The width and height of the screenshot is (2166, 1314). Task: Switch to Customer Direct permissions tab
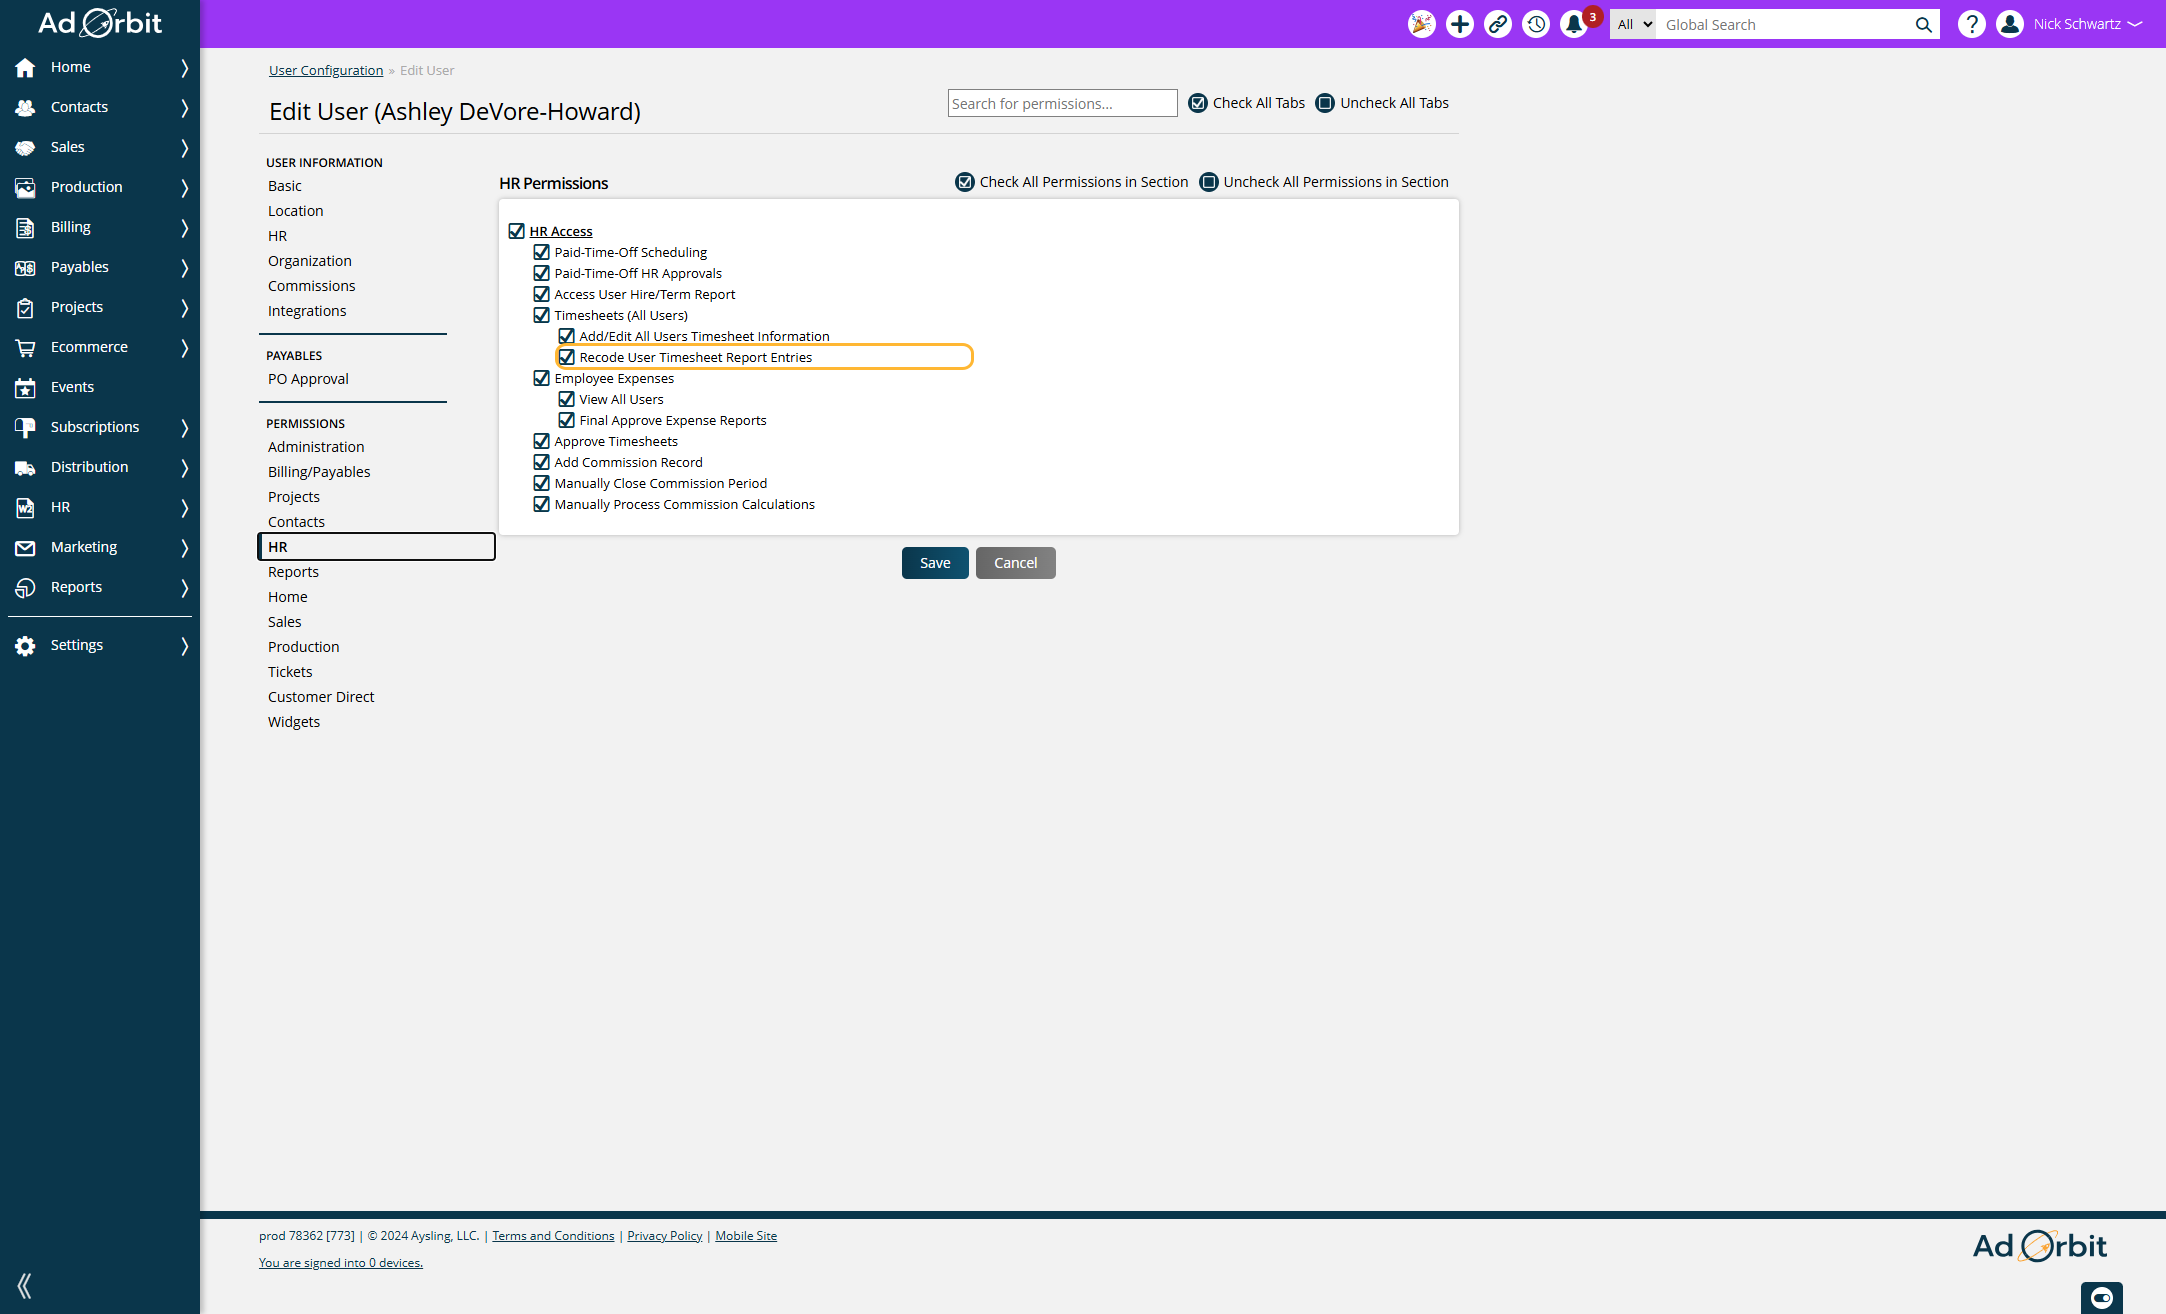pyautogui.click(x=321, y=697)
